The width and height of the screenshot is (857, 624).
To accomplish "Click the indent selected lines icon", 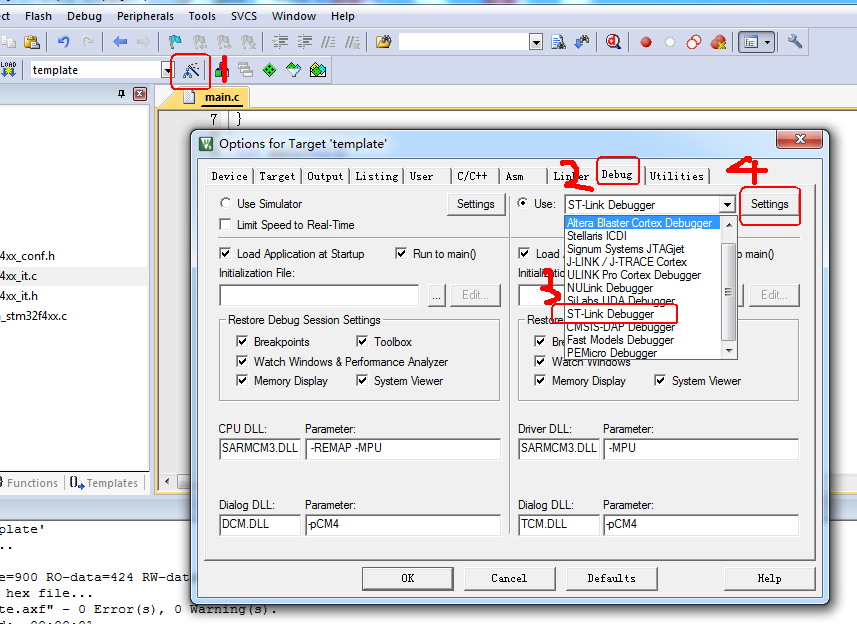I will [x=280, y=42].
